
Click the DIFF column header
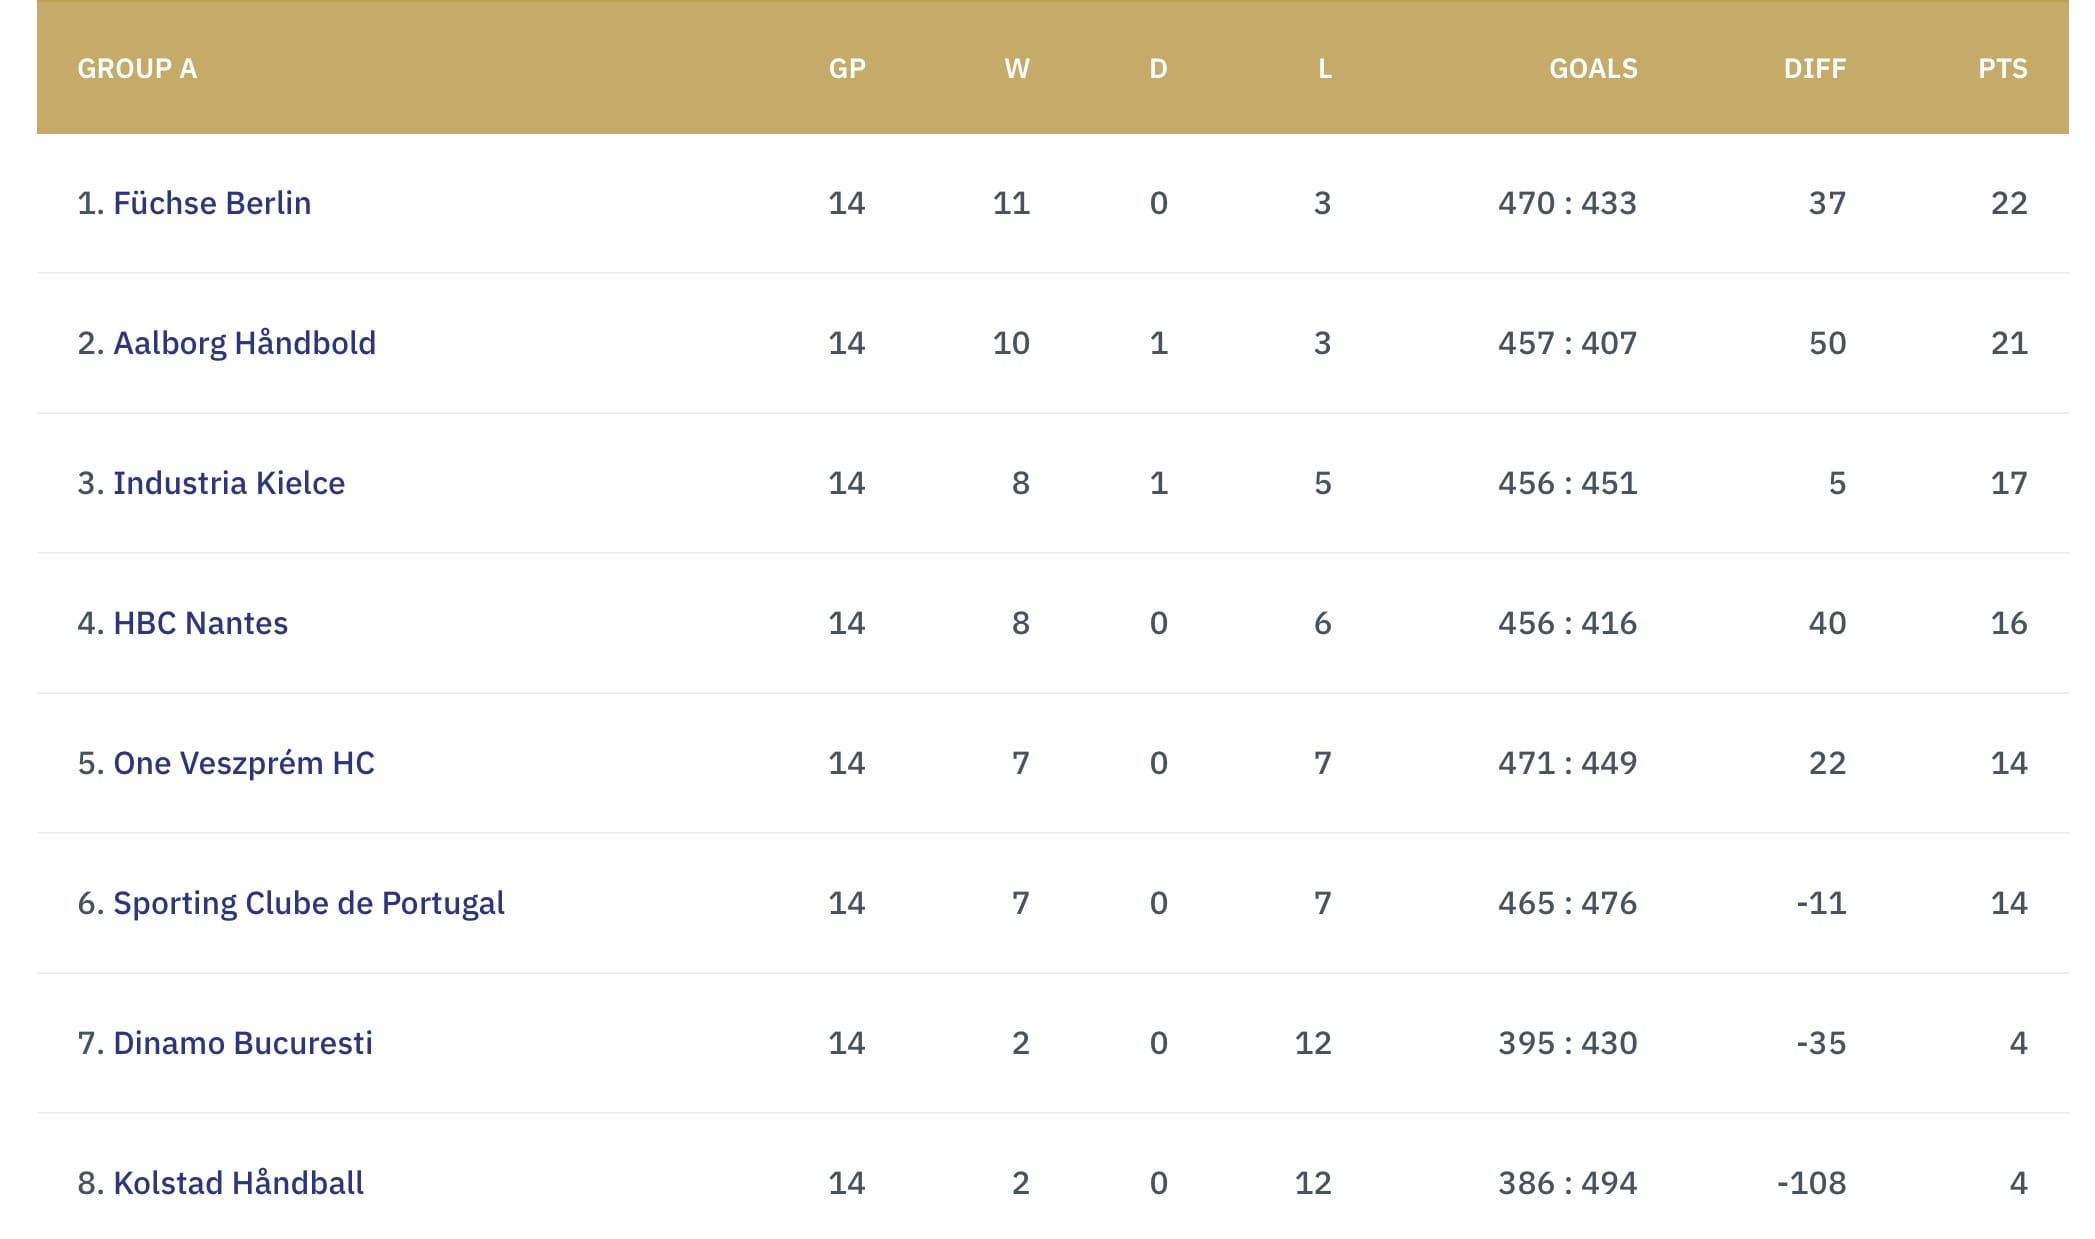coord(1814,68)
